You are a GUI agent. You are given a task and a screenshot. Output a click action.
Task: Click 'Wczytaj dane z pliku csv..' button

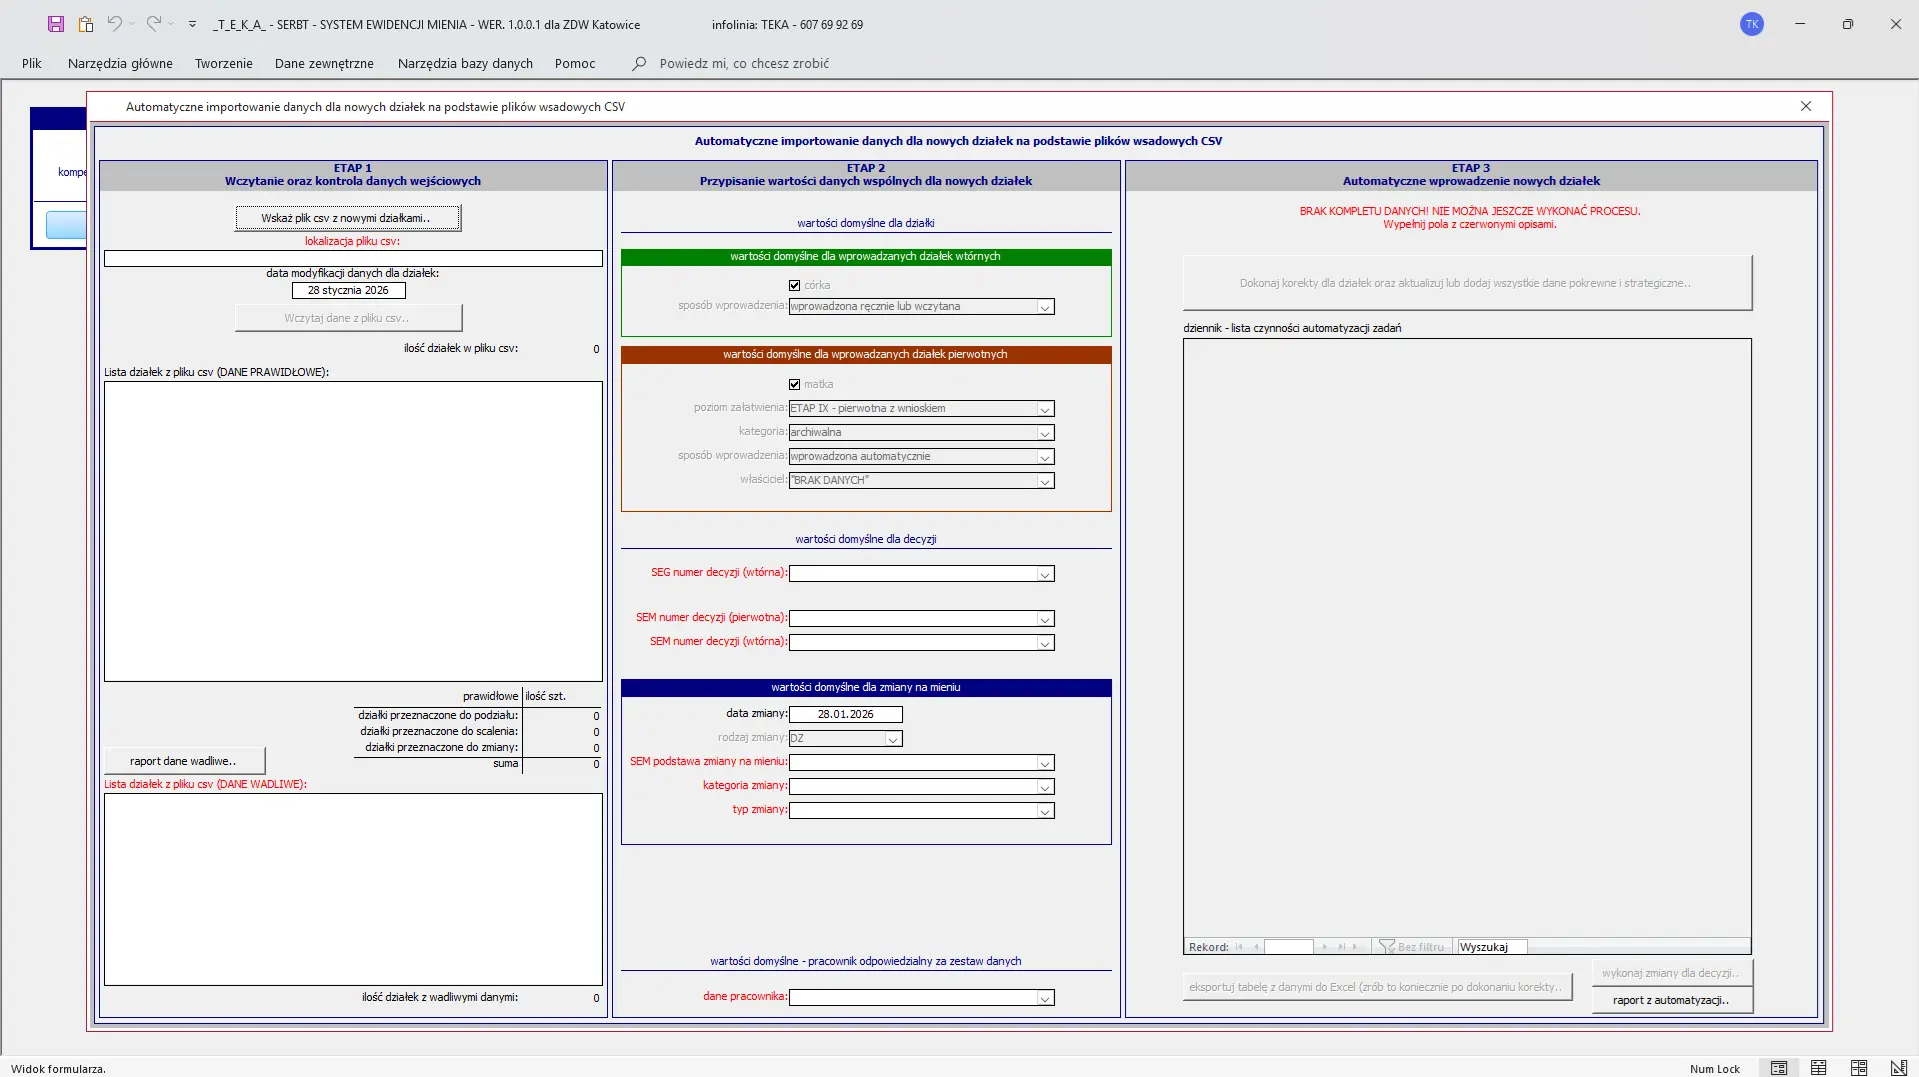(x=348, y=318)
